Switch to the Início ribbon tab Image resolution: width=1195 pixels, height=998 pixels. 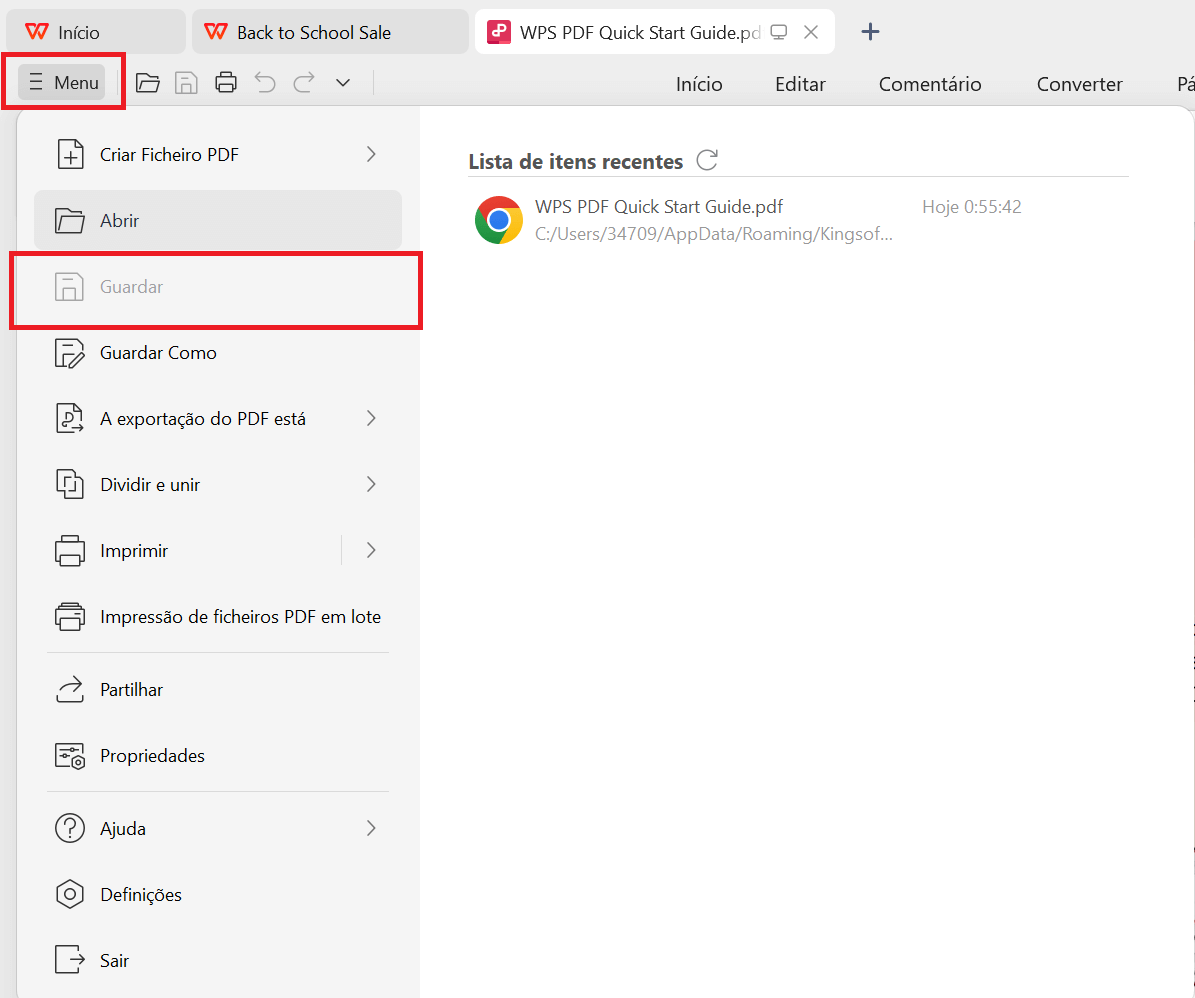(x=699, y=84)
